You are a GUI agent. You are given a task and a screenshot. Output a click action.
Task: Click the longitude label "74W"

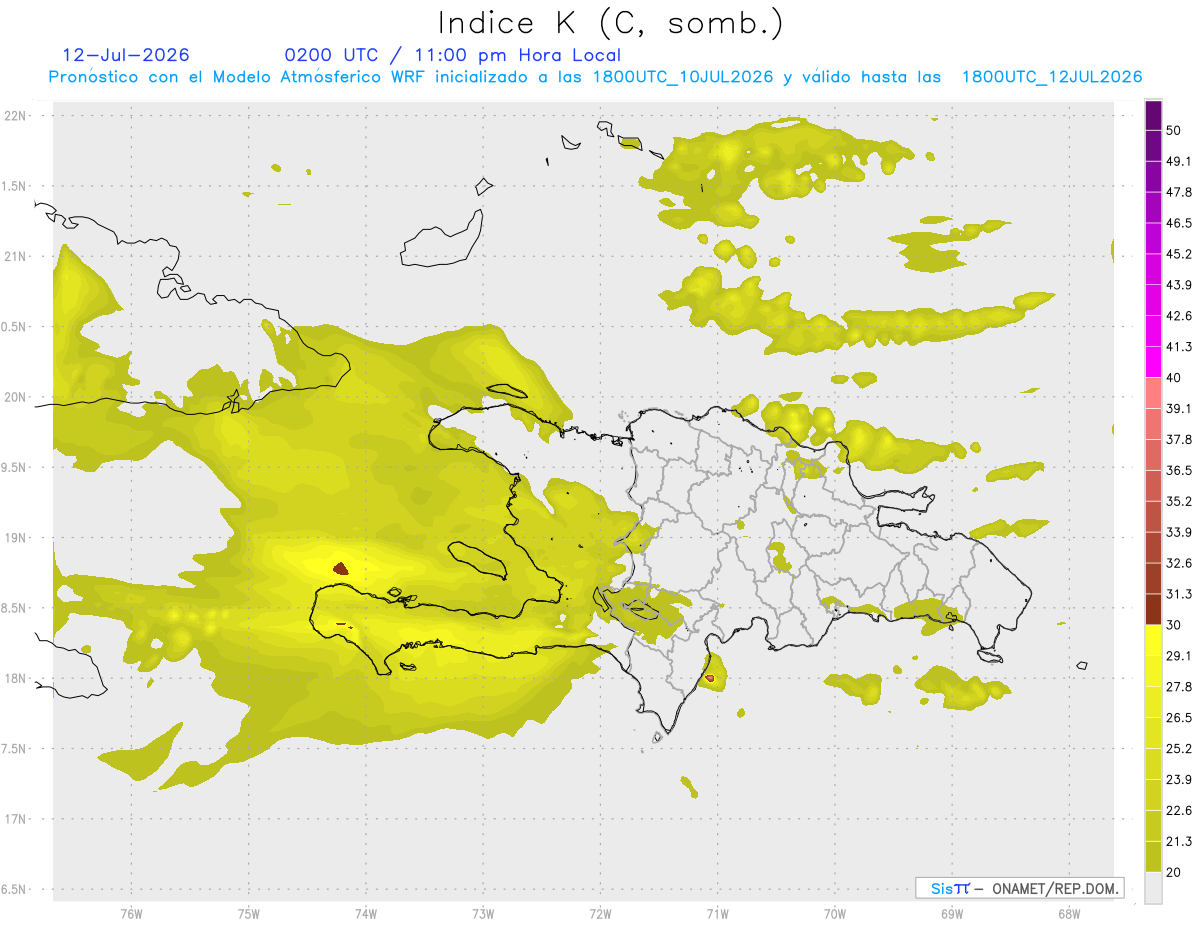point(366,914)
